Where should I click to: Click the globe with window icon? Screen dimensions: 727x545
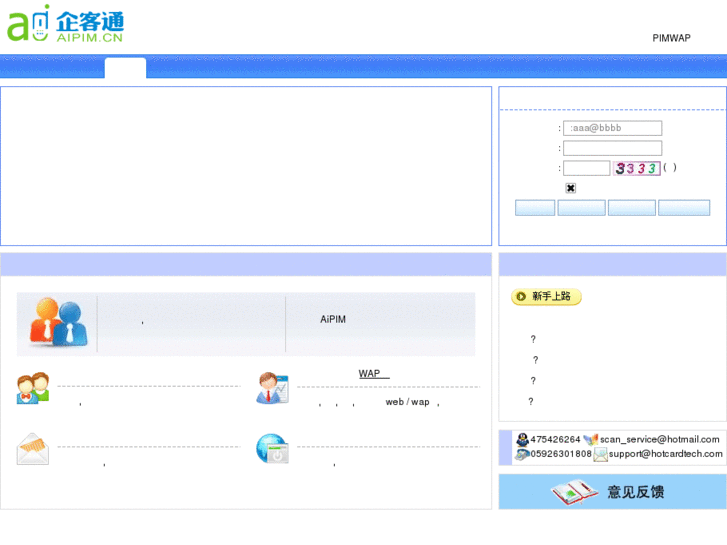coord(273,449)
